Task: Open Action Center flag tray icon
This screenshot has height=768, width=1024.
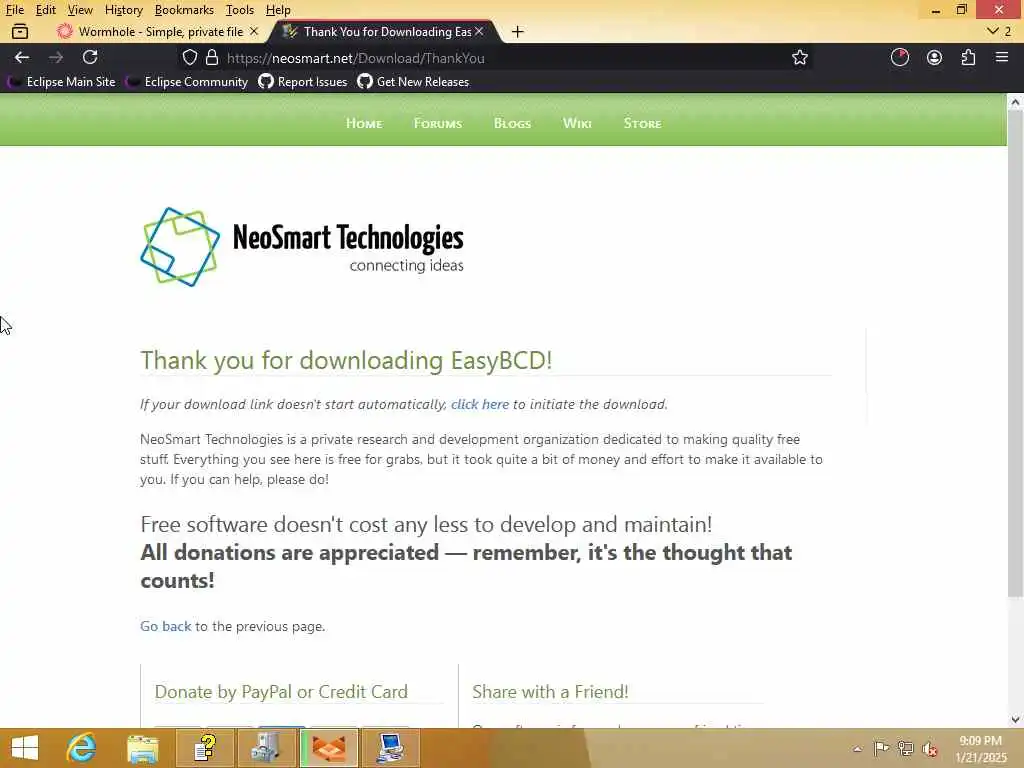Action: click(881, 748)
